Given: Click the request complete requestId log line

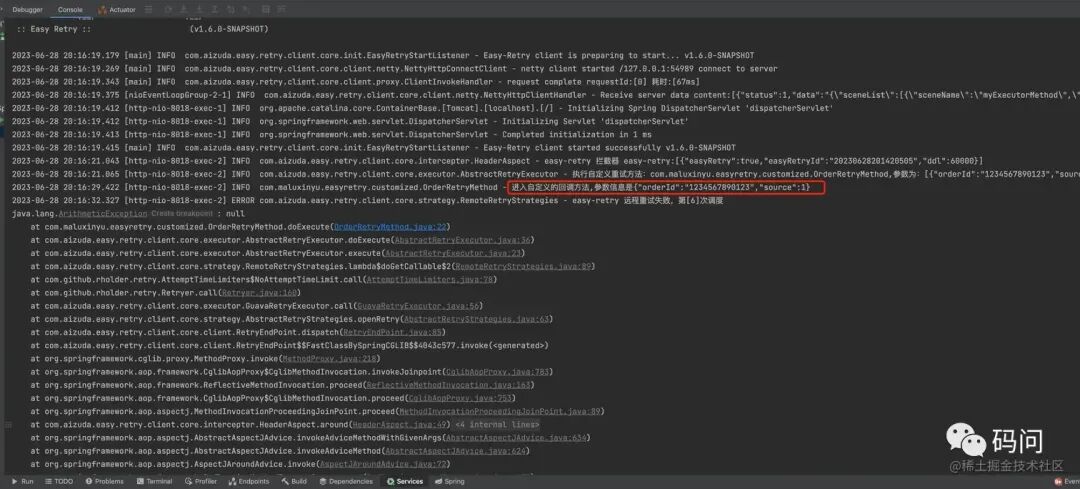Looking at the screenshot, I should coord(355,81).
